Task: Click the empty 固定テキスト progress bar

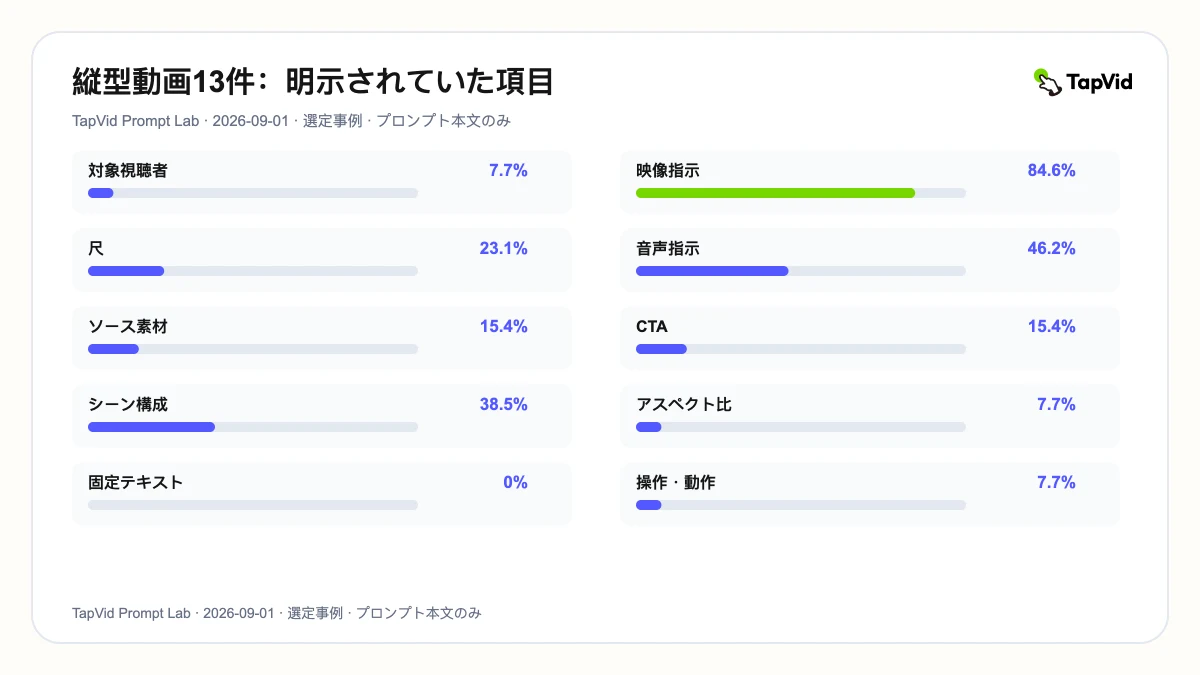Action: pos(253,505)
